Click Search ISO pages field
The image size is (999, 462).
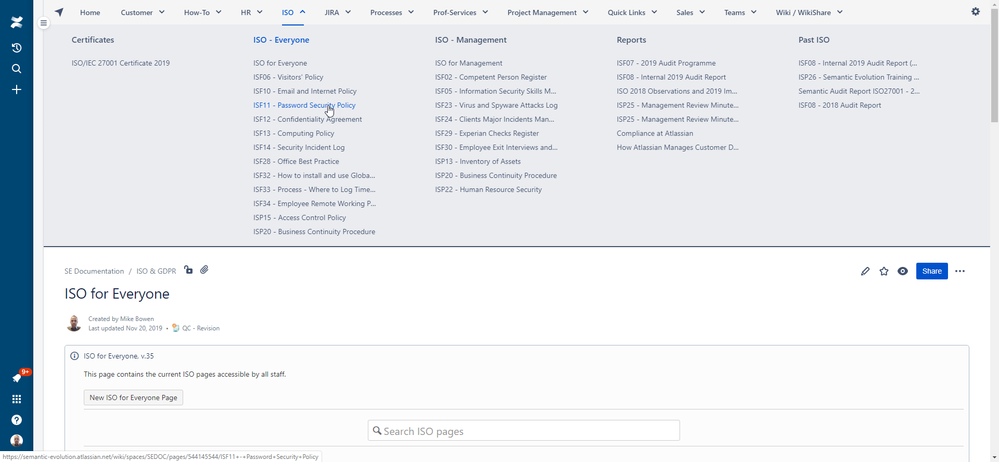524,431
